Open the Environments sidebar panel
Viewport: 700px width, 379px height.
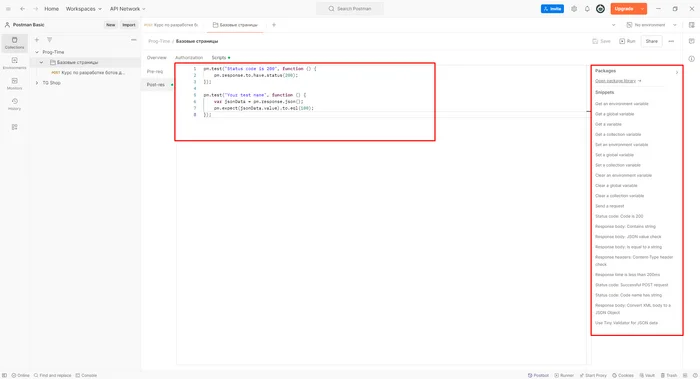(x=14, y=63)
